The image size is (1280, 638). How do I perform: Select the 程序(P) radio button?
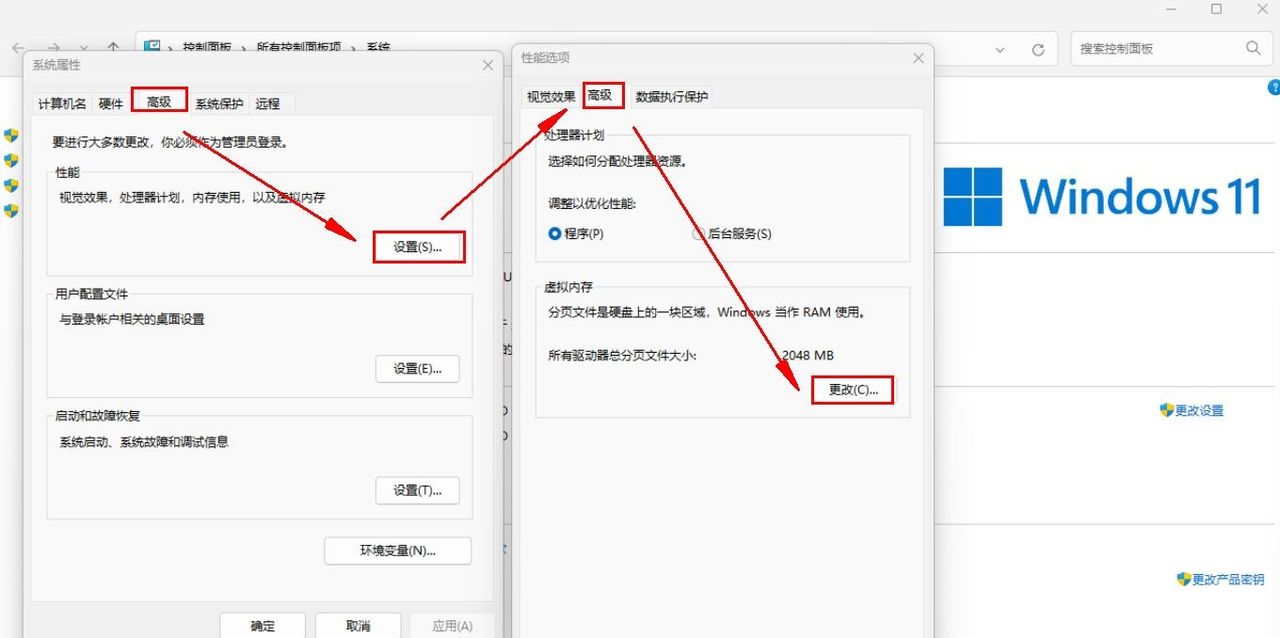tap(576, 234)
